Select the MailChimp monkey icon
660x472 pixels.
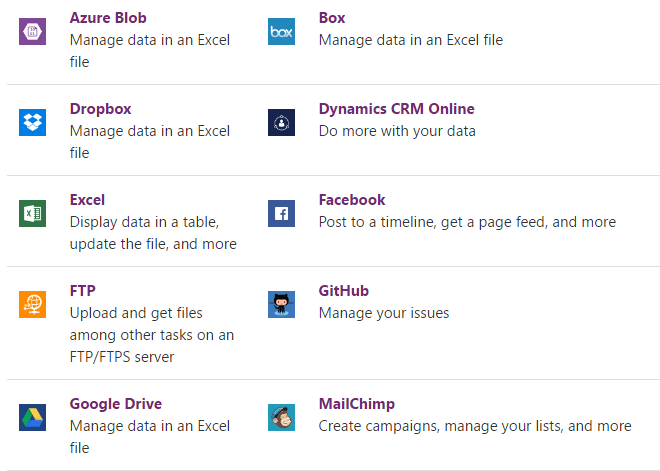282,417
